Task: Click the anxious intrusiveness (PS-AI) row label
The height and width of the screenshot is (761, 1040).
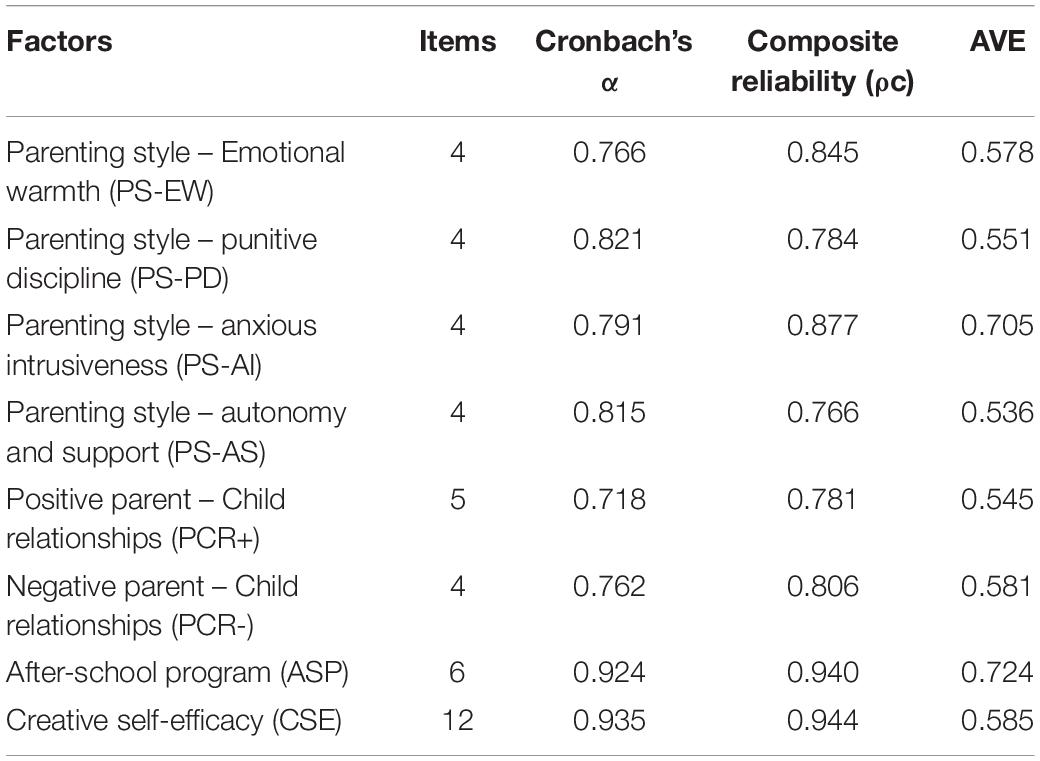Action: [162, 346]
